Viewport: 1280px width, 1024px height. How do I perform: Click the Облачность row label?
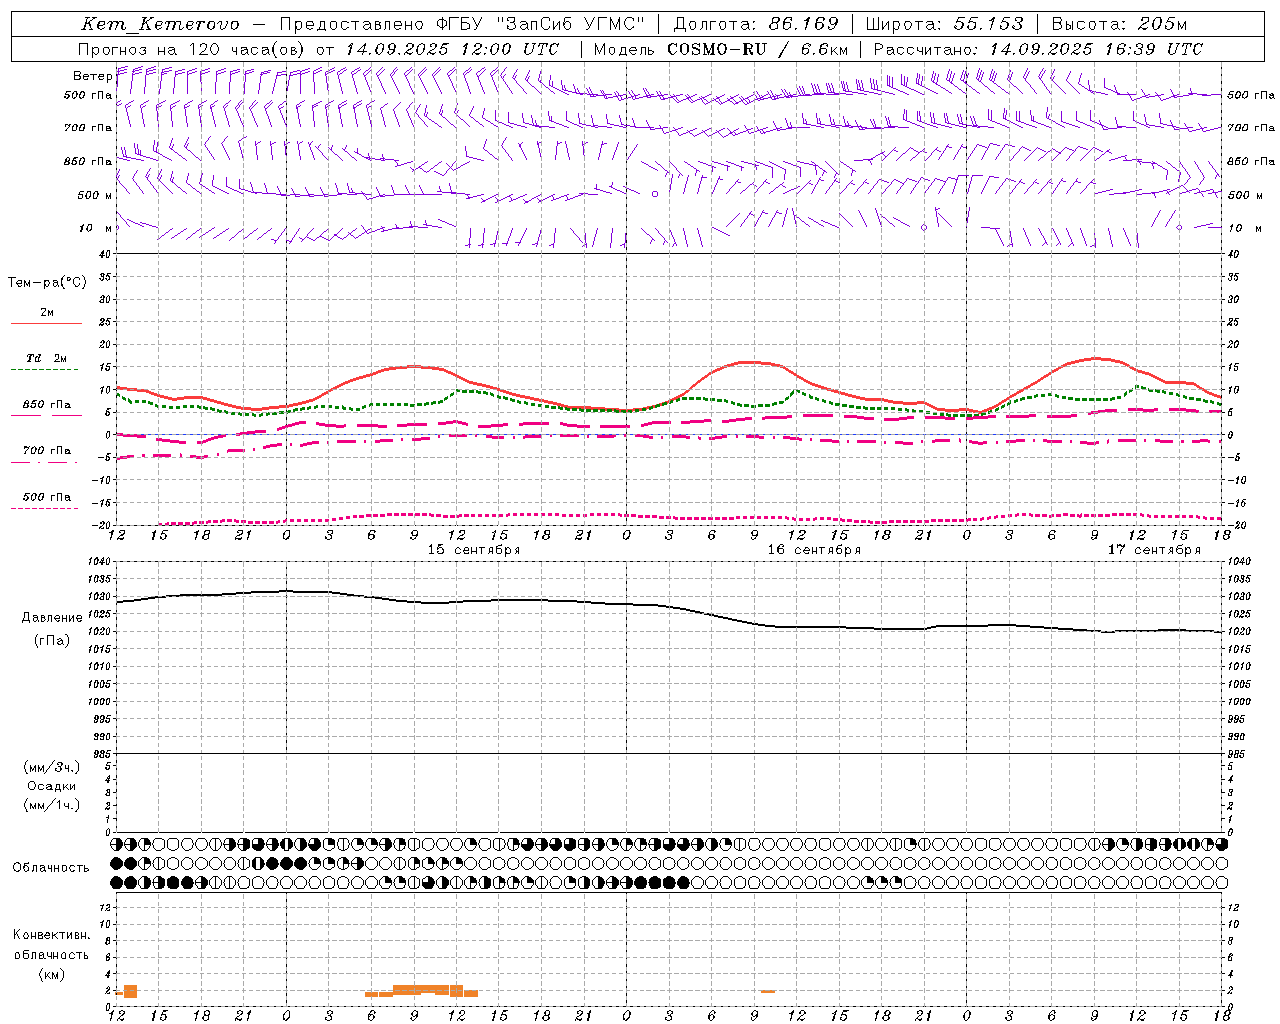(x=51, y=868)
